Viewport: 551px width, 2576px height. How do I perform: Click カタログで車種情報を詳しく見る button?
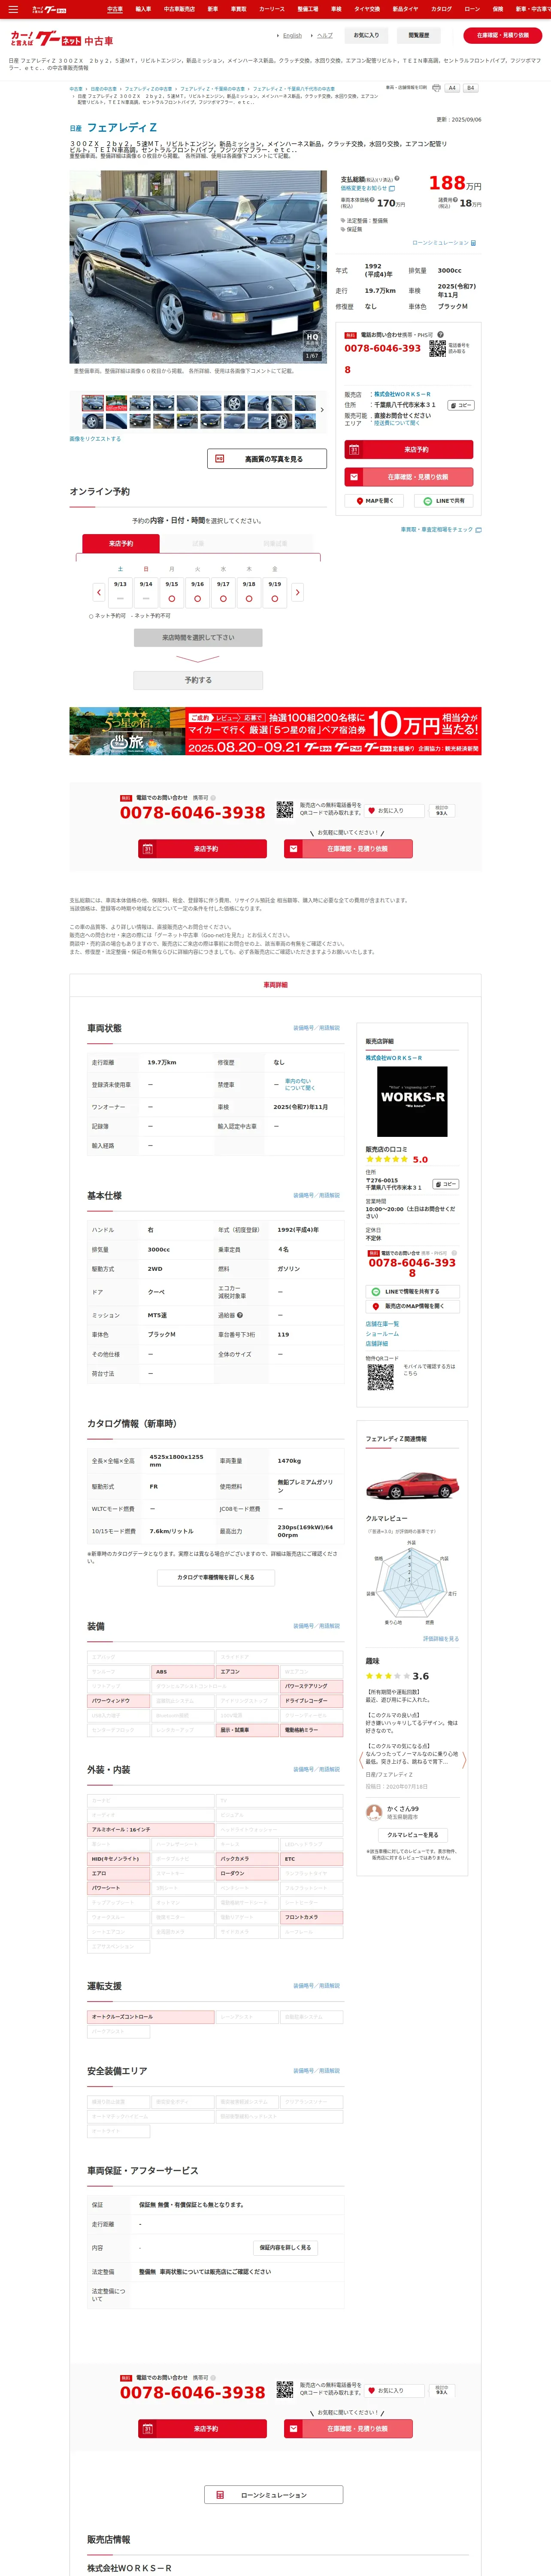216,1578
